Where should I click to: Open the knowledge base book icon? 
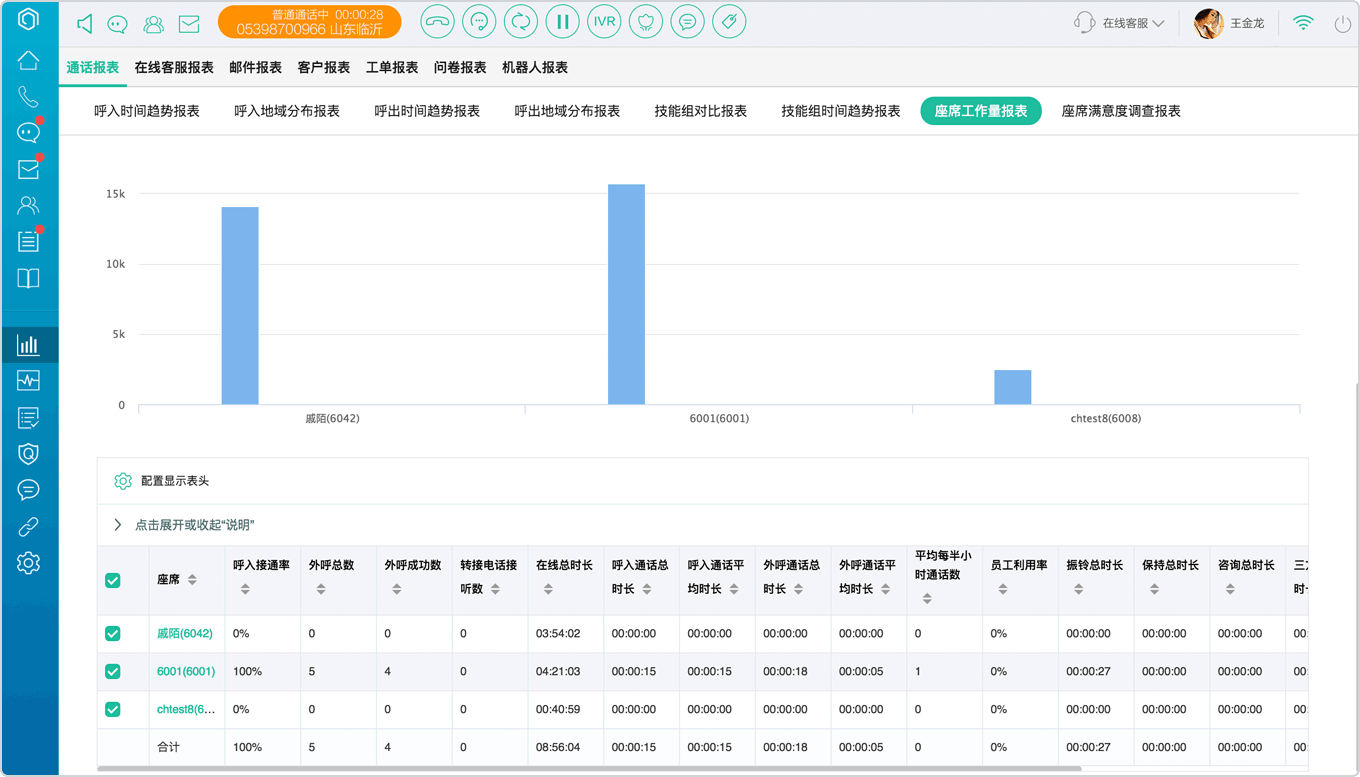[28, 278]
